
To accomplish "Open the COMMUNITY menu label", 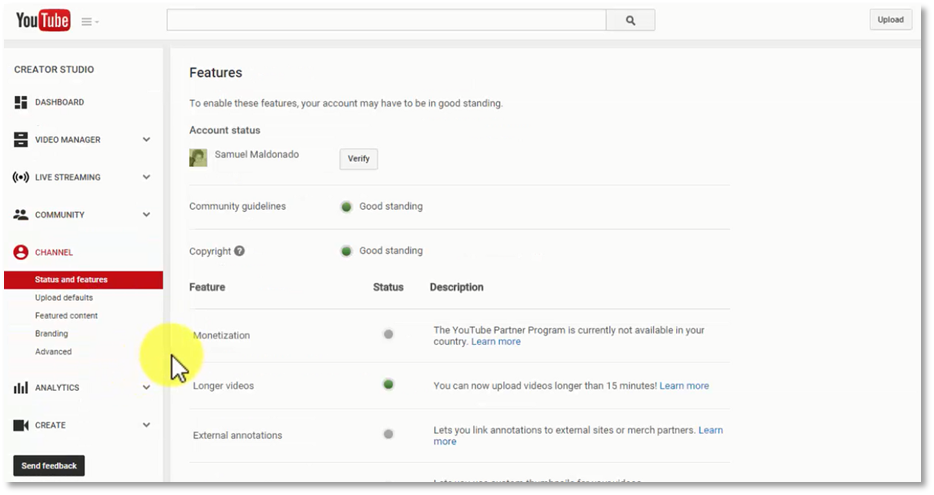I will point(60,214).
